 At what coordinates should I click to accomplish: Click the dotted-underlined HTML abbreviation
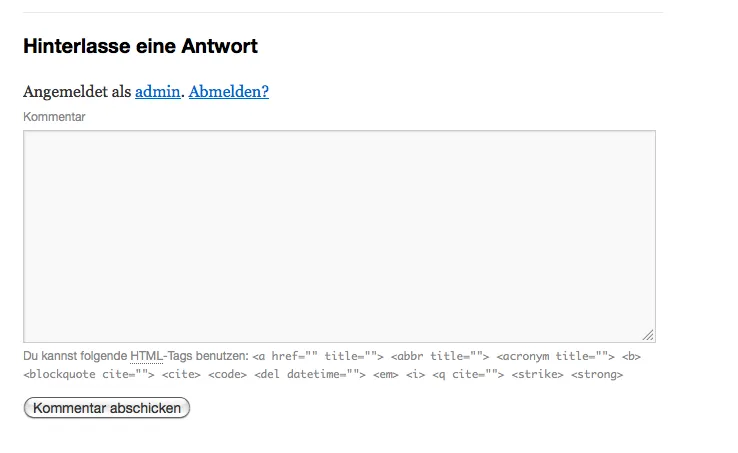tap(146, 356)
